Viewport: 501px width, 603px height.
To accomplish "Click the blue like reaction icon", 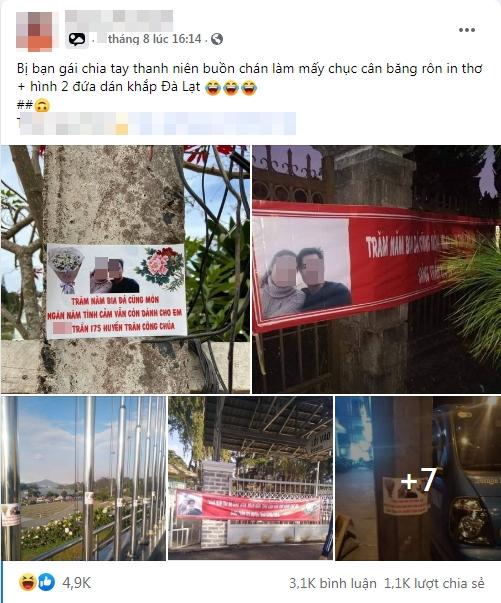I will (x=47, y=583).
